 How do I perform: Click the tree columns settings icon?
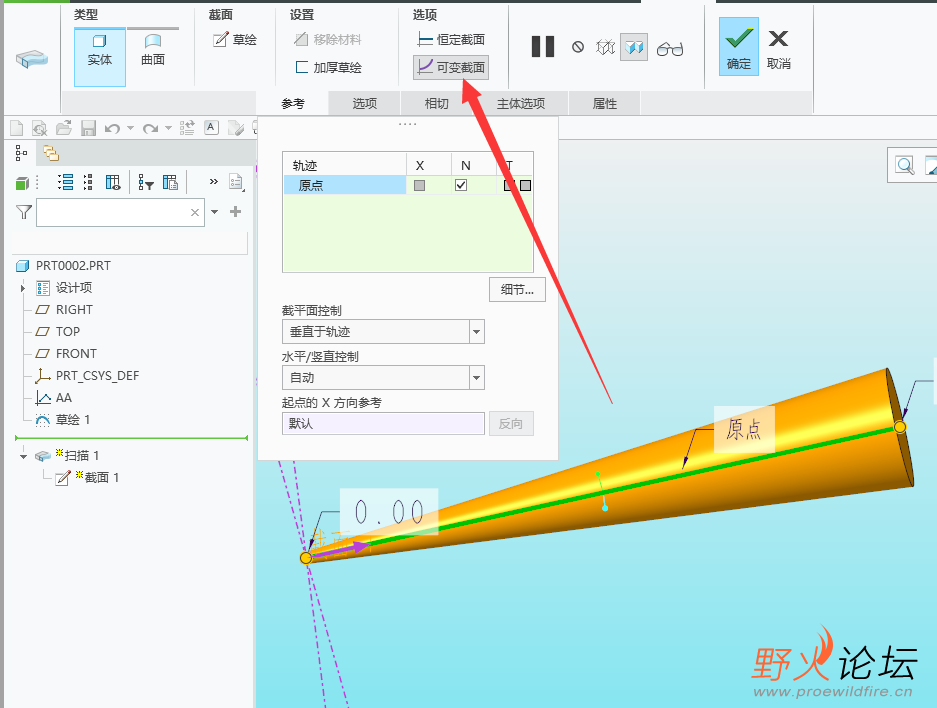tap(170, 182)
